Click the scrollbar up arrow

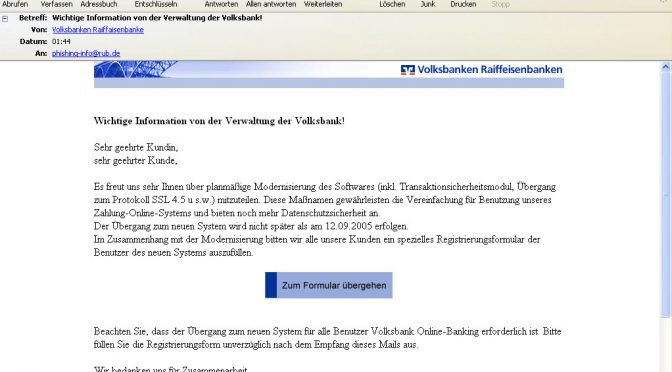pos(666,67)
